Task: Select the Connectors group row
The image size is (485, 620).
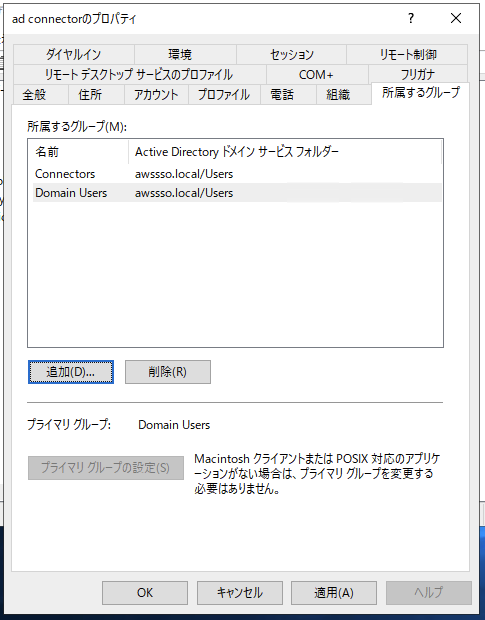Action: [237, 174]
